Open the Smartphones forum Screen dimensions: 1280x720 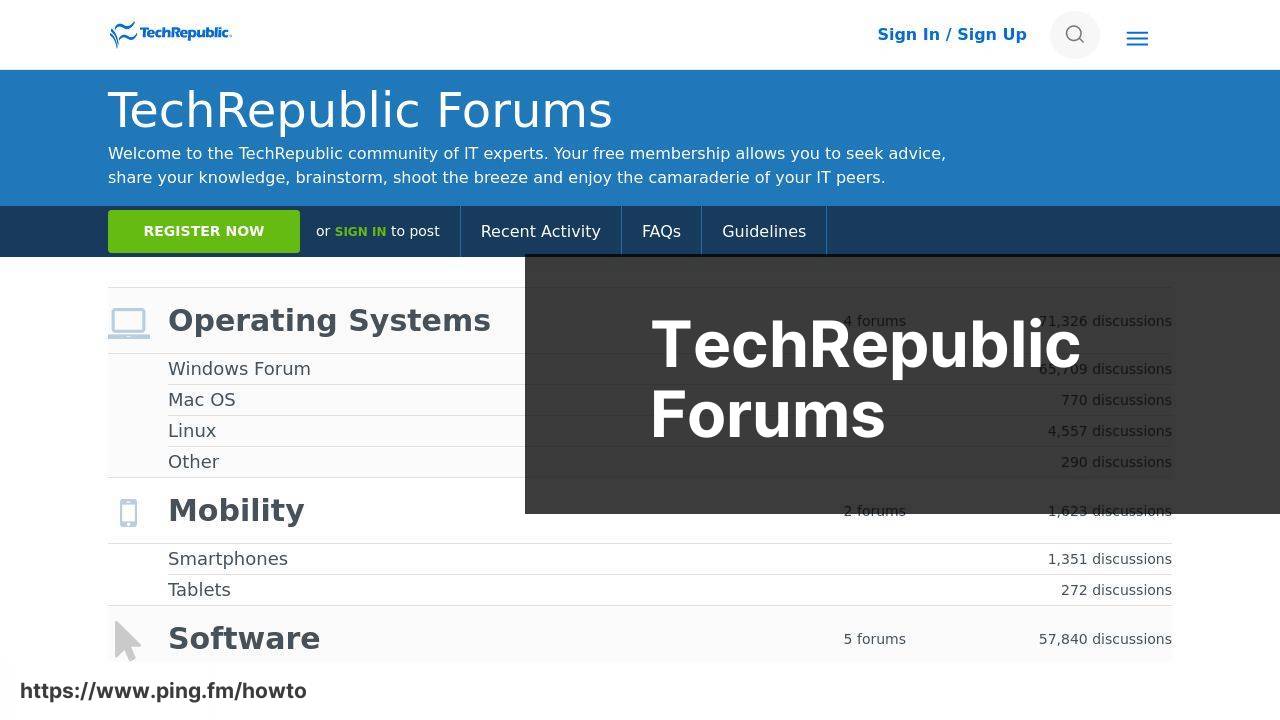(x=228, y=559)
